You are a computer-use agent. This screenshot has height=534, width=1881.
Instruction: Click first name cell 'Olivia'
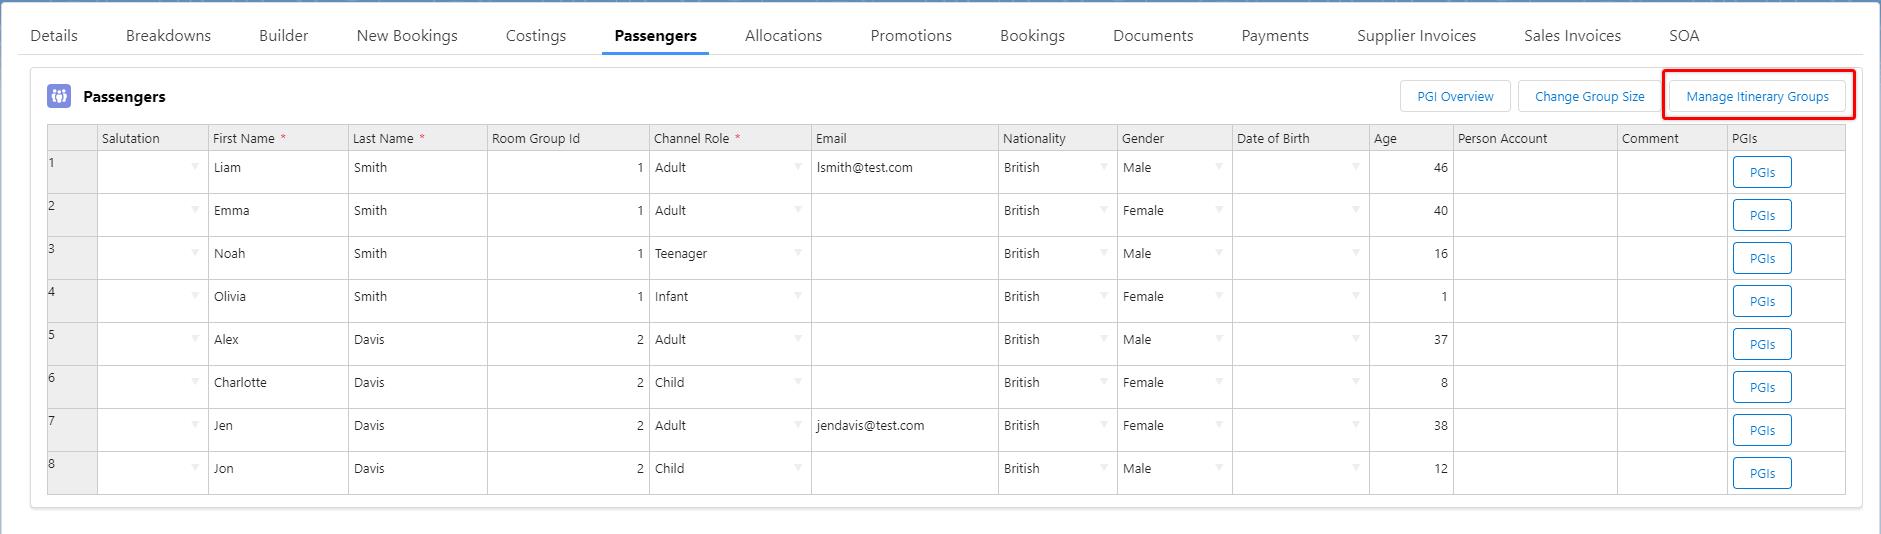[278, 301]
